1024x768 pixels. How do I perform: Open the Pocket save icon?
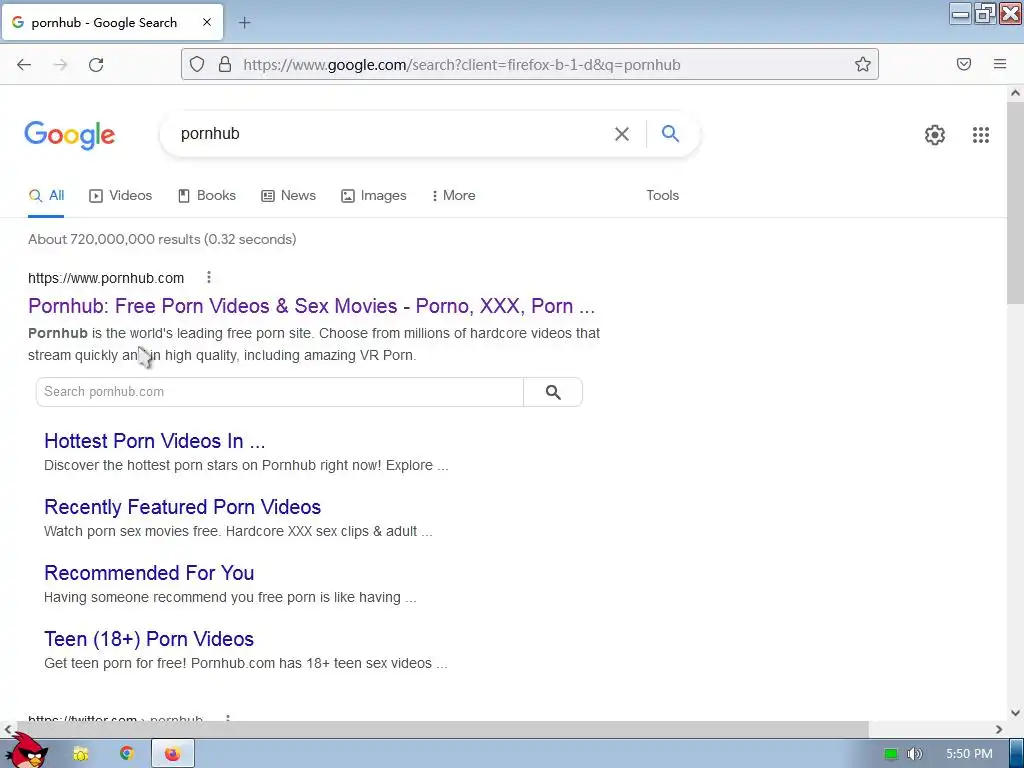point(964,64)
